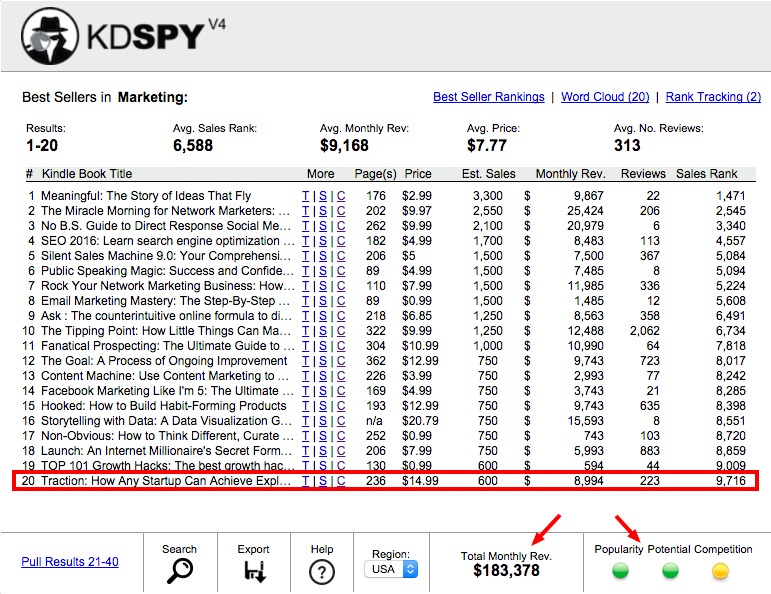This screenshot has width=771, height=594.
Task: Click monthly revenue value 25,424
Action: pyautogui.click(x=585, y=211)
